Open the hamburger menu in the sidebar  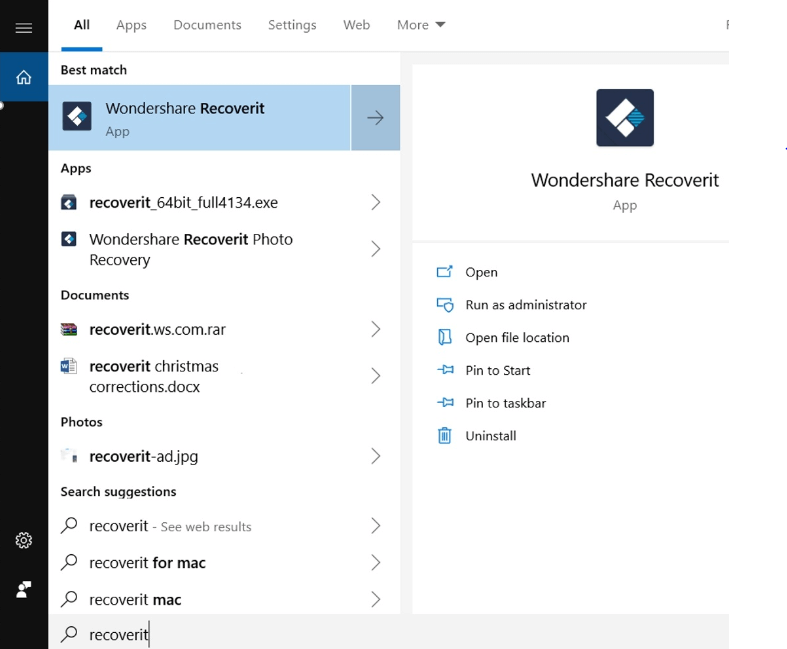pyautogui.click(x=24, y=28)
